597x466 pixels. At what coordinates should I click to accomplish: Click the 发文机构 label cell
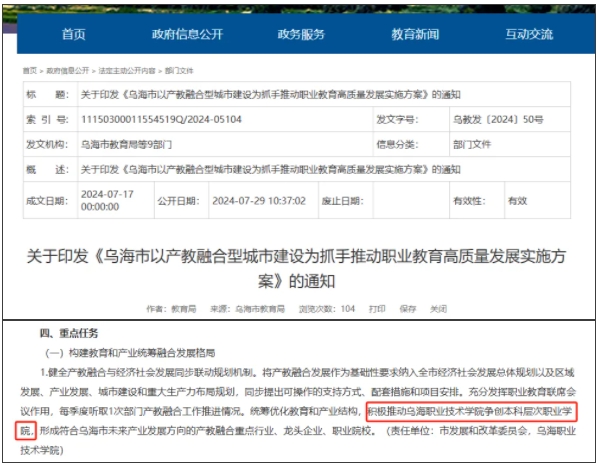50,145
